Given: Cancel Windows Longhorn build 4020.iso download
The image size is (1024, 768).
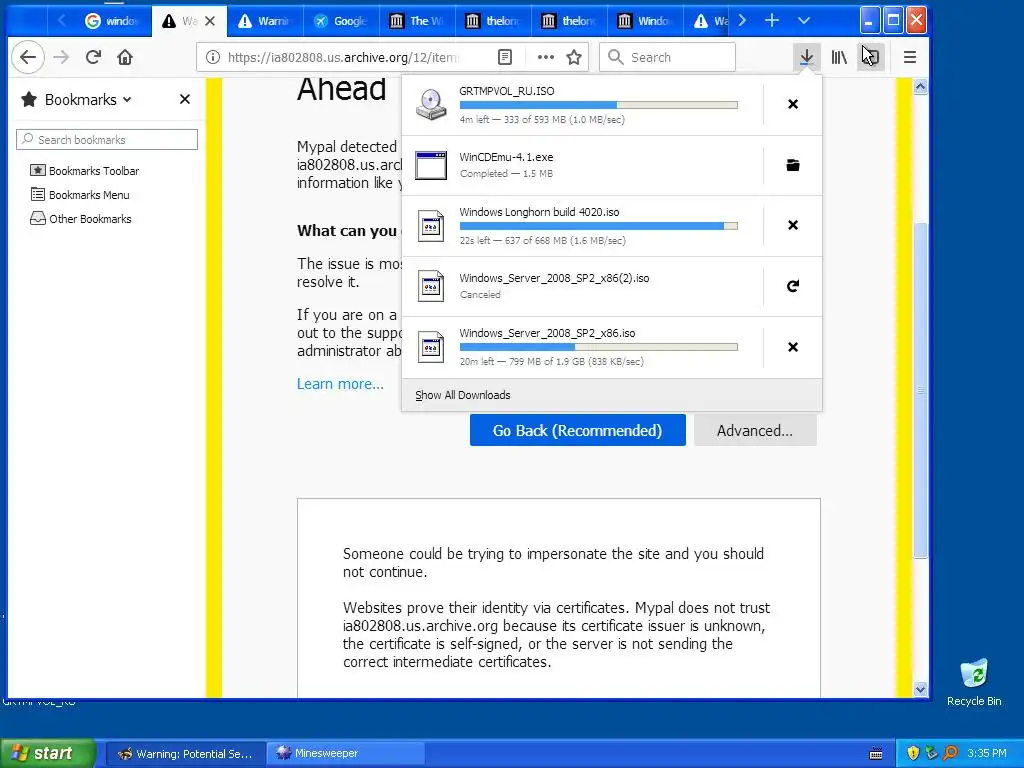Looking at the screenshot, I should coord(793,225).
